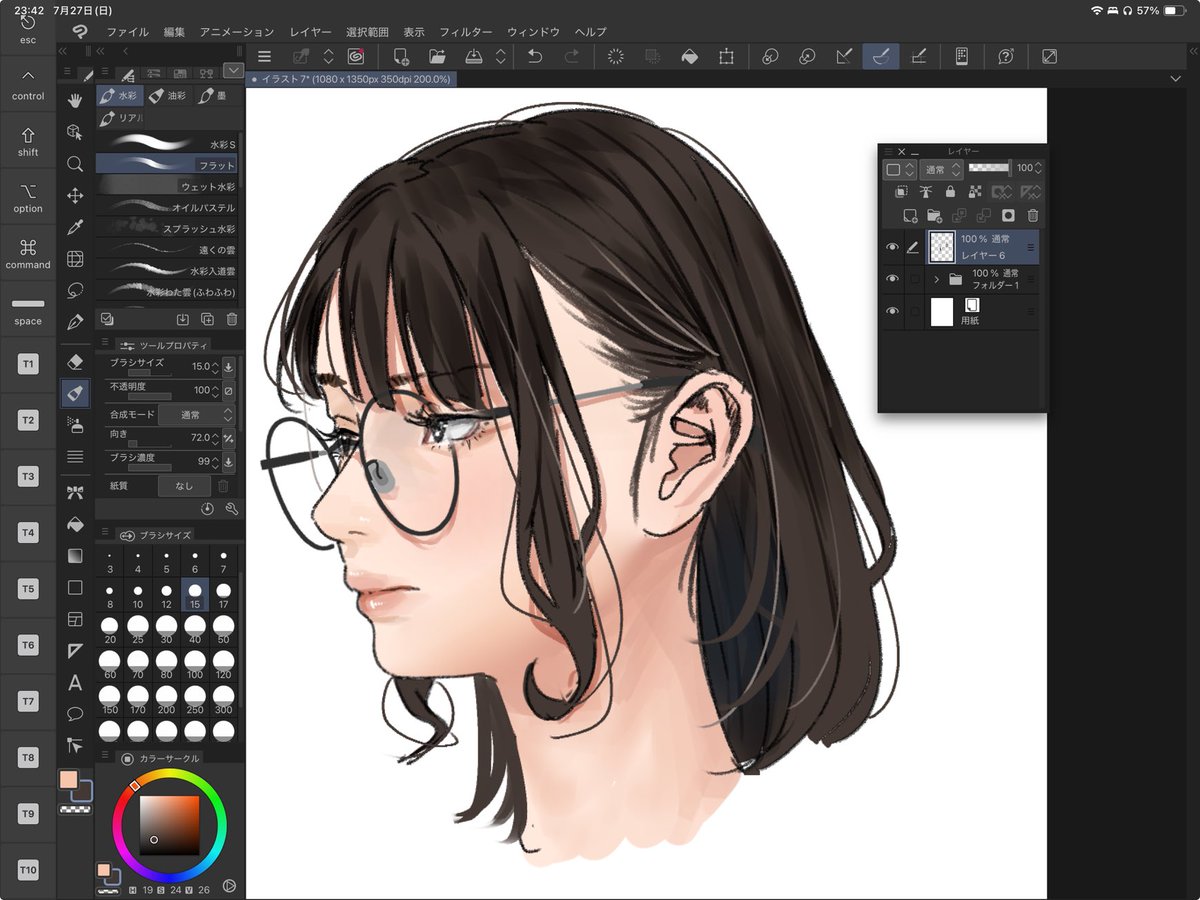Click the Clear (delete) spinner icon
Viewport: 1200px width, 900px height.
616,57
